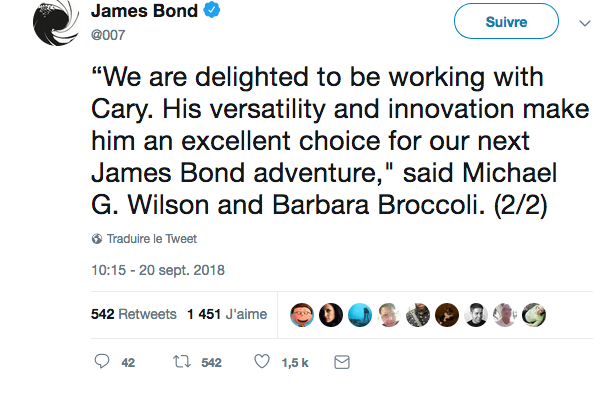The height and width of the screenshot is (394, 605).
Task: Open the tweet options chevron menu
Action: click(585, 23)
